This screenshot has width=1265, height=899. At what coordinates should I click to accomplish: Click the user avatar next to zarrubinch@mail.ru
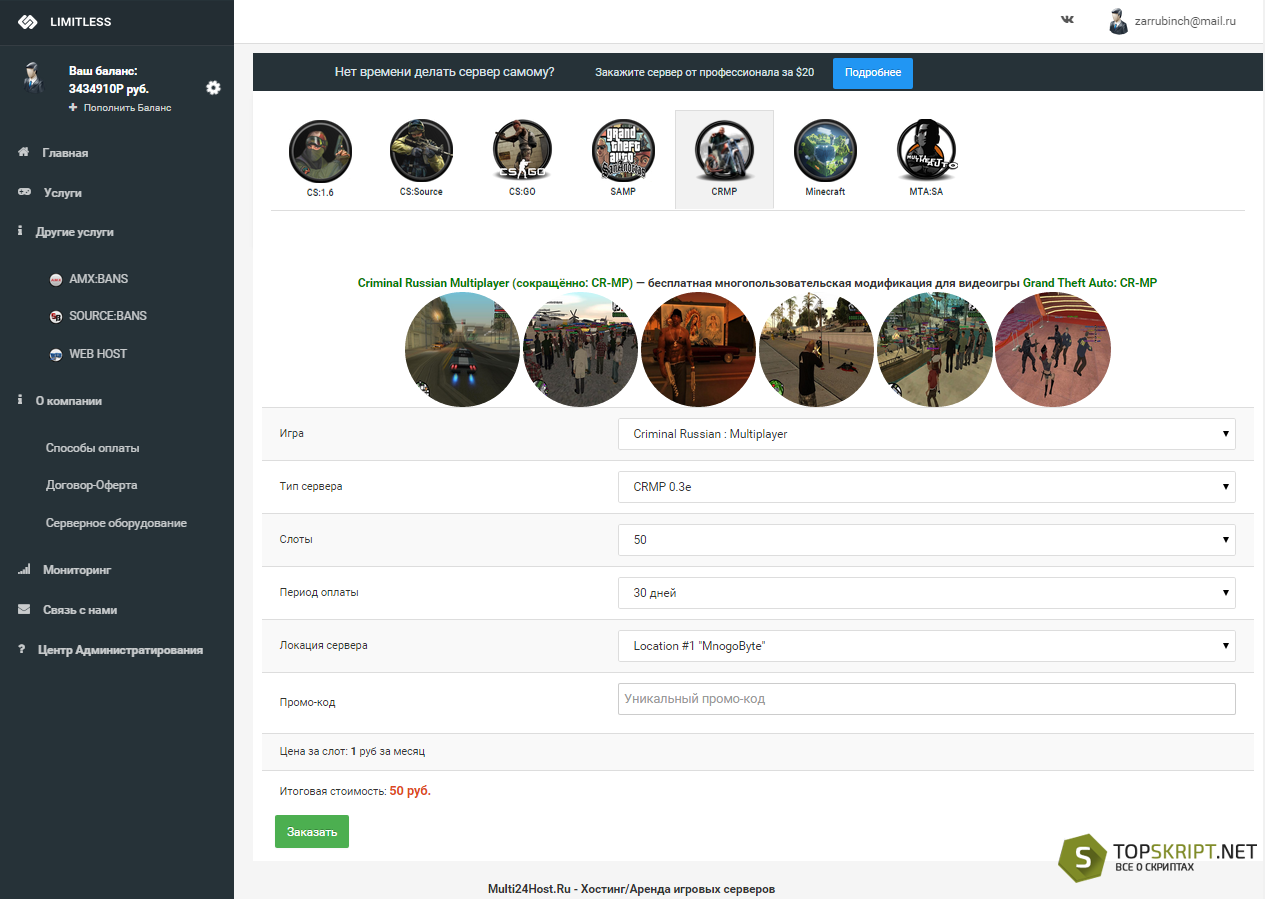[x=1118, y=21]
